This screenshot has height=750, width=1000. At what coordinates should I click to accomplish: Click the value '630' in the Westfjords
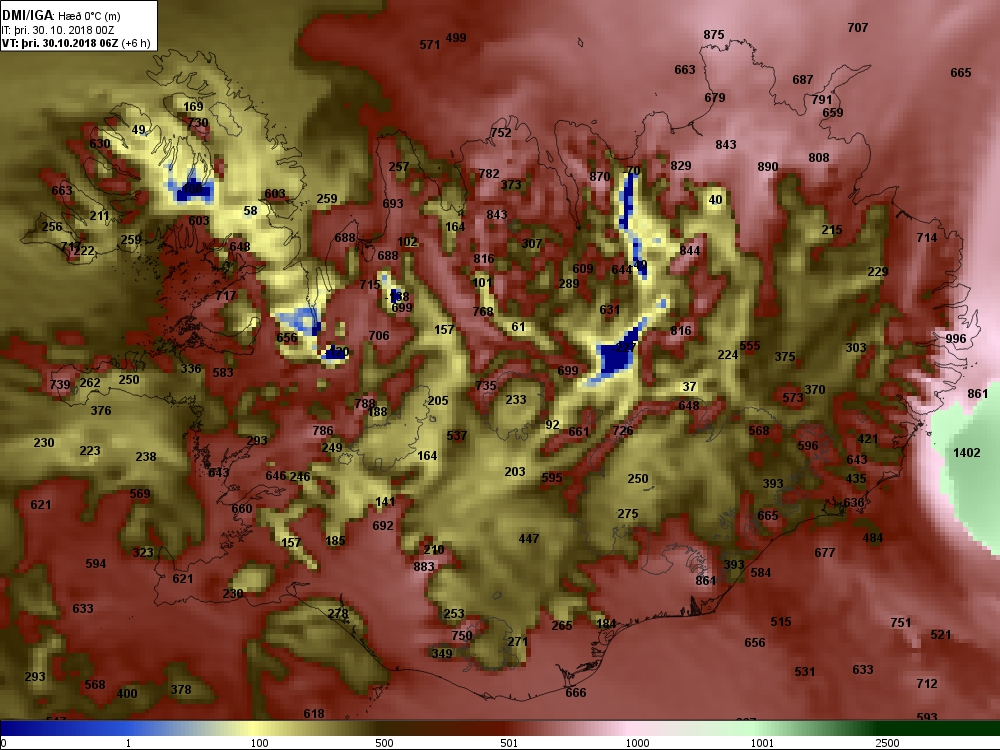(x=99, y=143)
